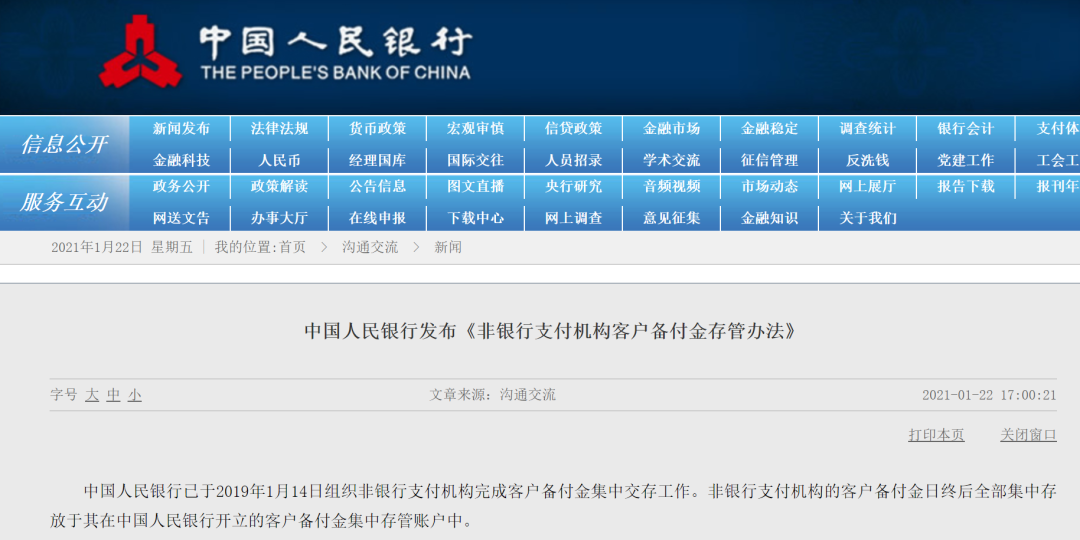Select the 服务互动 section header
Image resolution: width=1080 pixels, height=540 pixels.
64,202
